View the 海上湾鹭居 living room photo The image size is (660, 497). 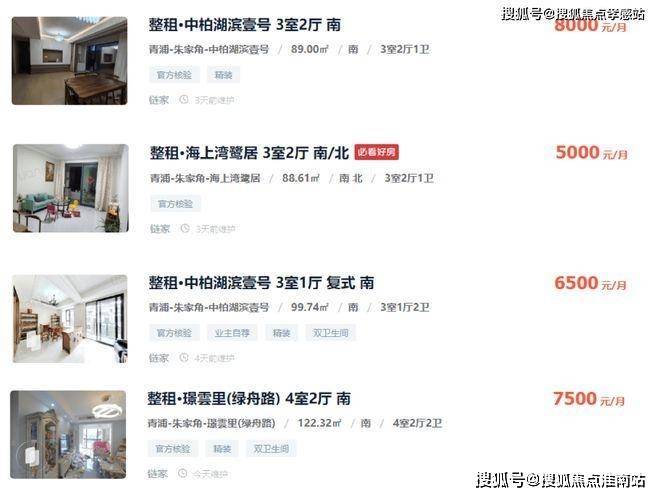71,188
